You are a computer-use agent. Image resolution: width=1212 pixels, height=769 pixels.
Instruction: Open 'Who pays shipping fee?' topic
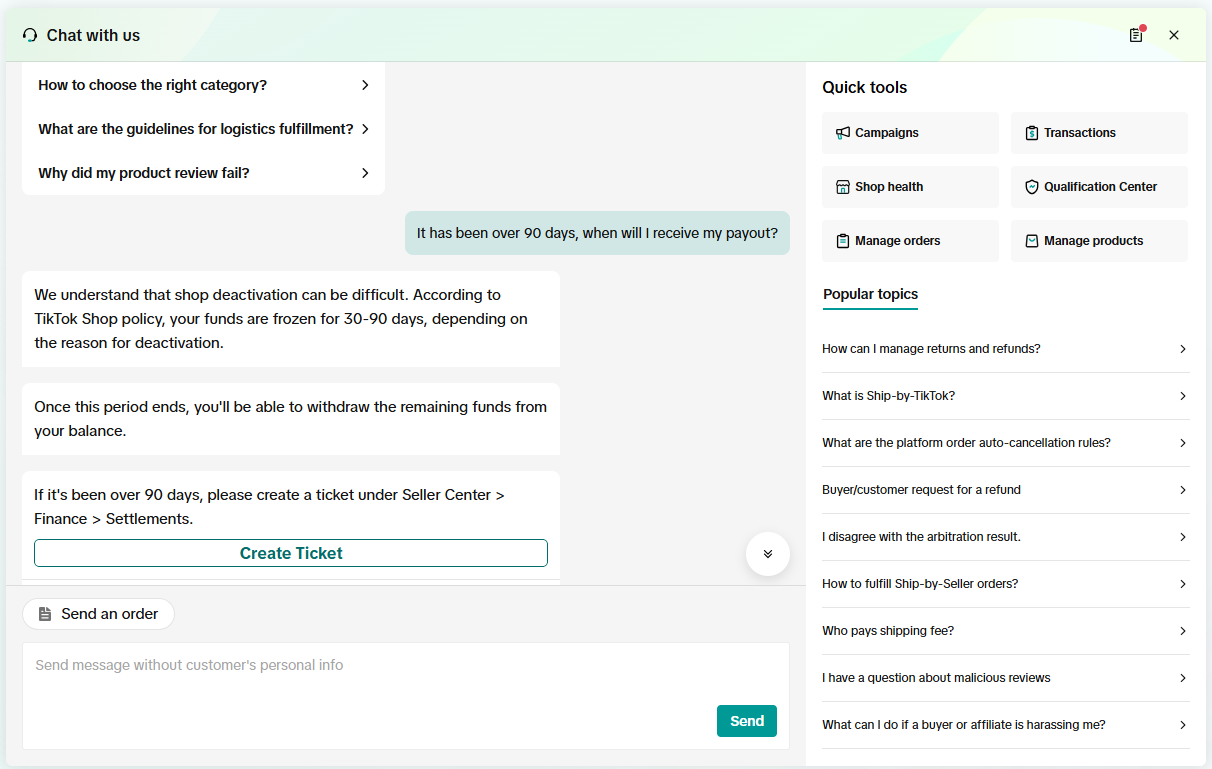(1005, 631)
